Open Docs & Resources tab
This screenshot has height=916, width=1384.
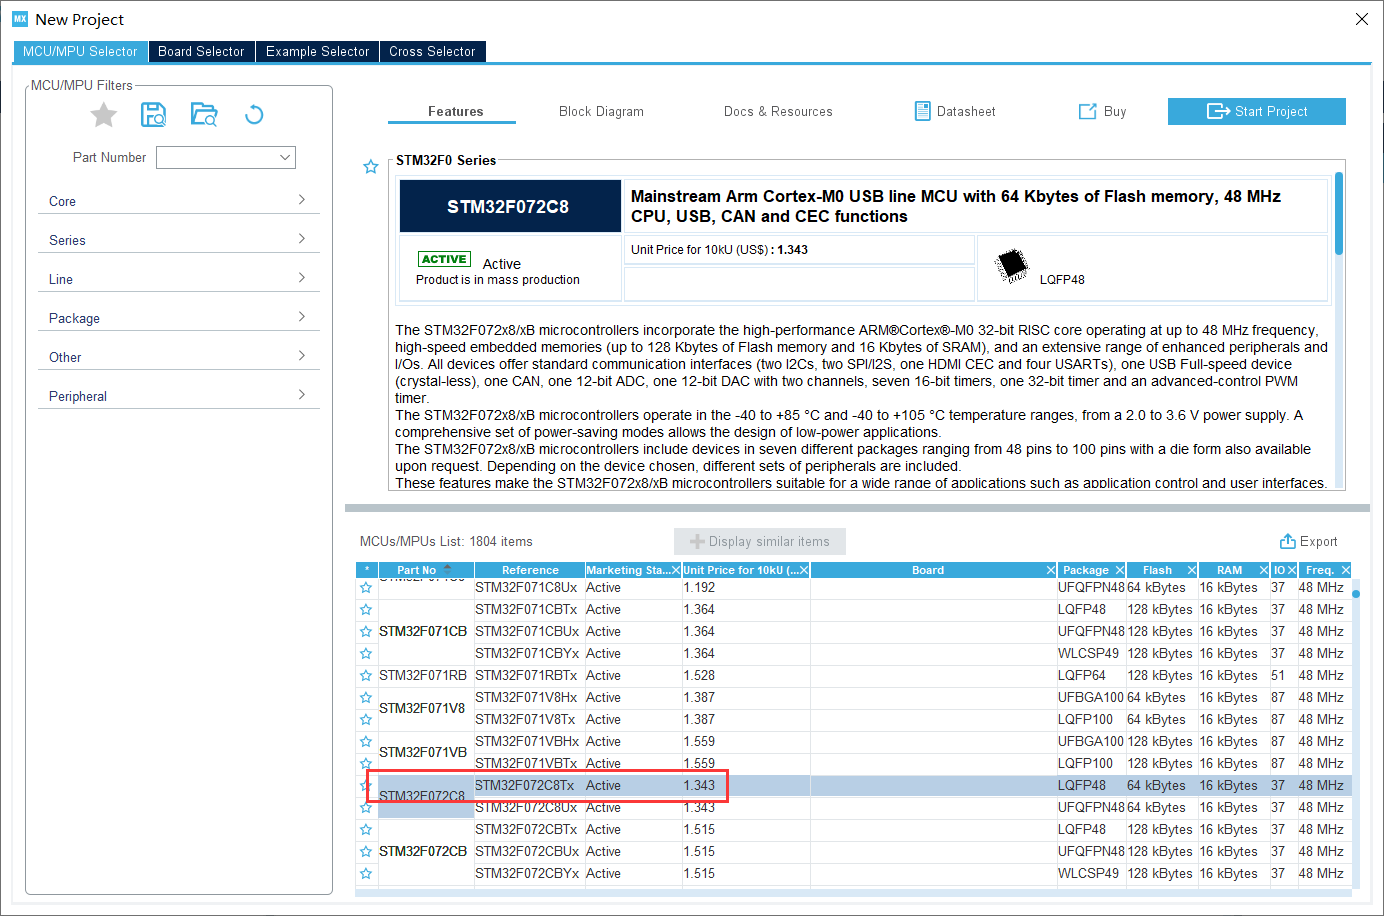778,111
